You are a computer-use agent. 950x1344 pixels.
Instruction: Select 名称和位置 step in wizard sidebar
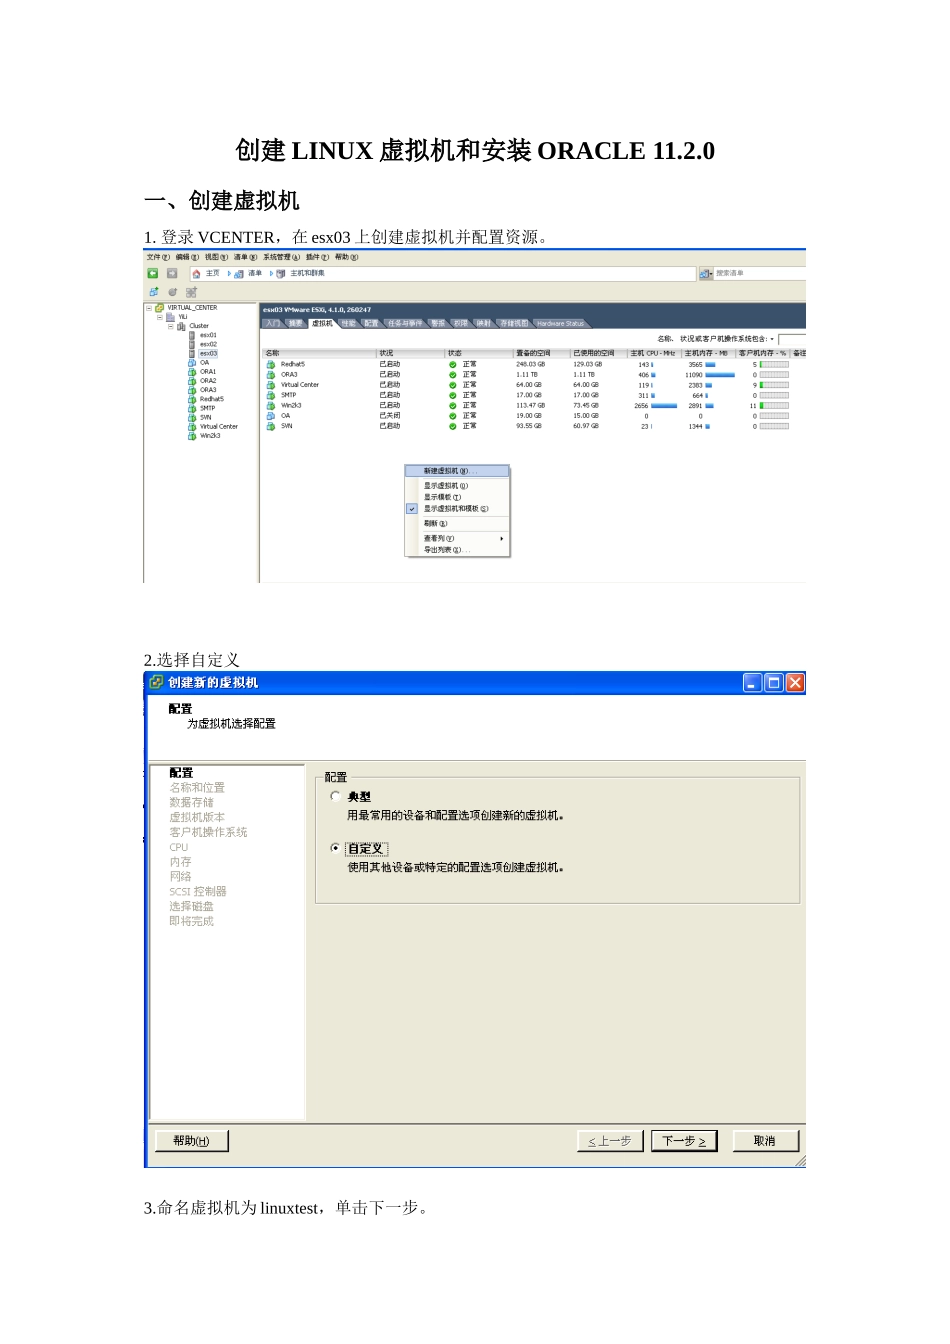pos(197,788)
